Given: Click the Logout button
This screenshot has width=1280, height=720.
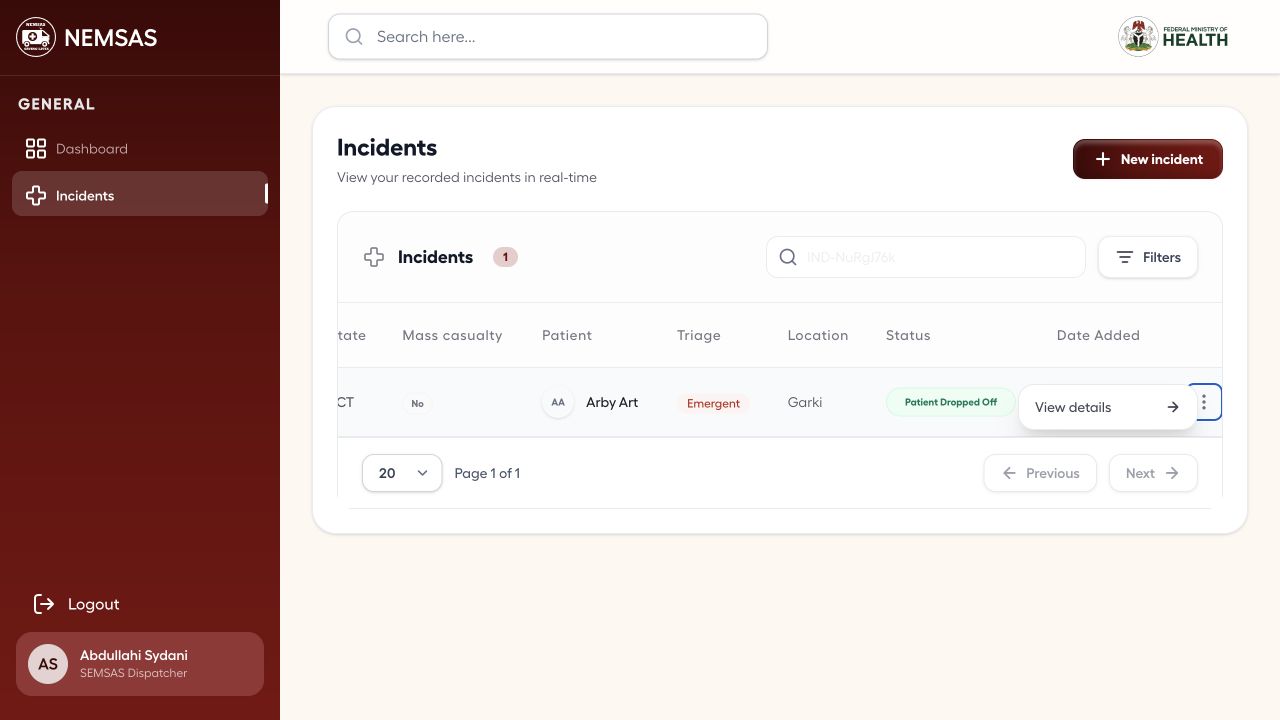Looking at the screenshot, I should point(77,604).
